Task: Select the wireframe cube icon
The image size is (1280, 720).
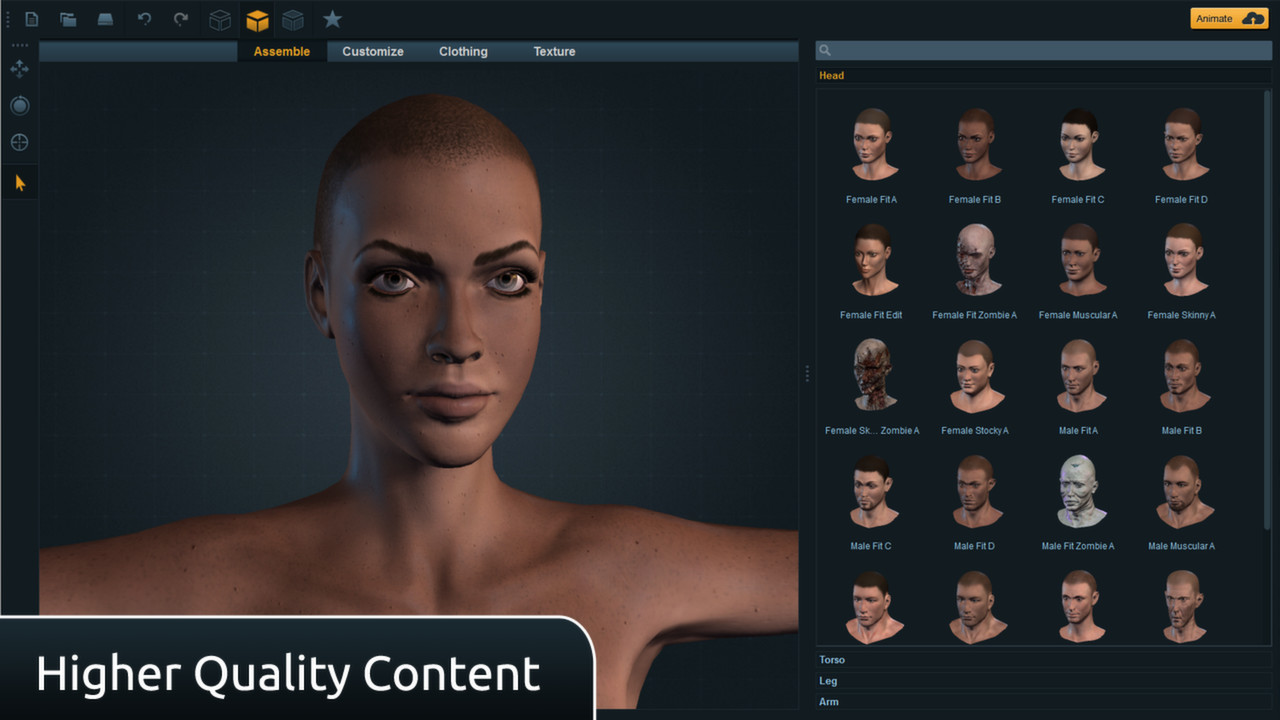Action: click(219, 18)
